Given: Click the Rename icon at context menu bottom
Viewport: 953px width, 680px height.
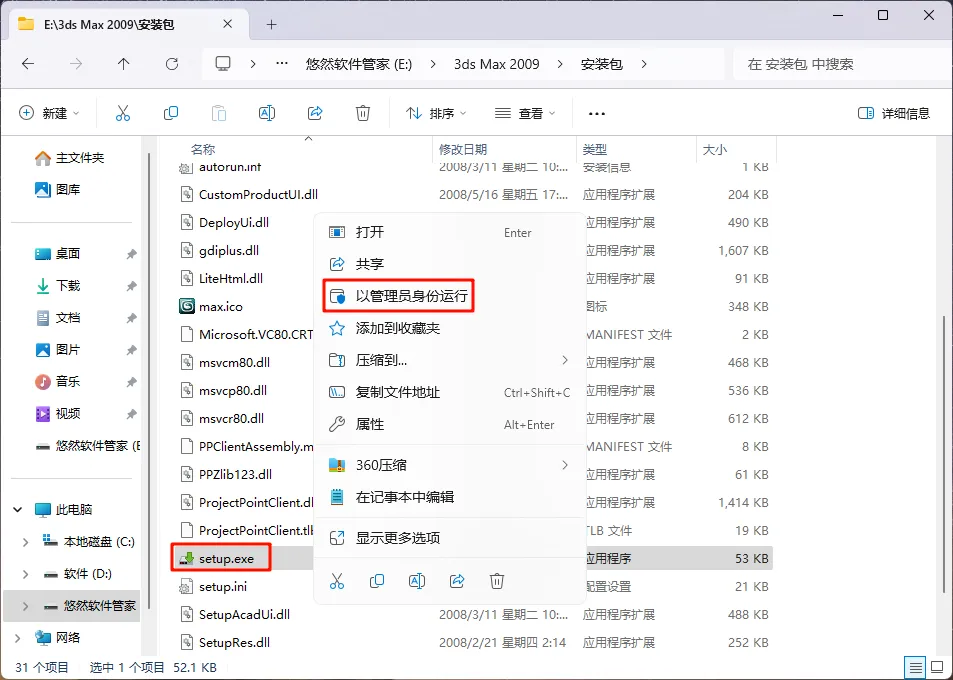Looking at the screenshot, I should [x=417, y=581].
